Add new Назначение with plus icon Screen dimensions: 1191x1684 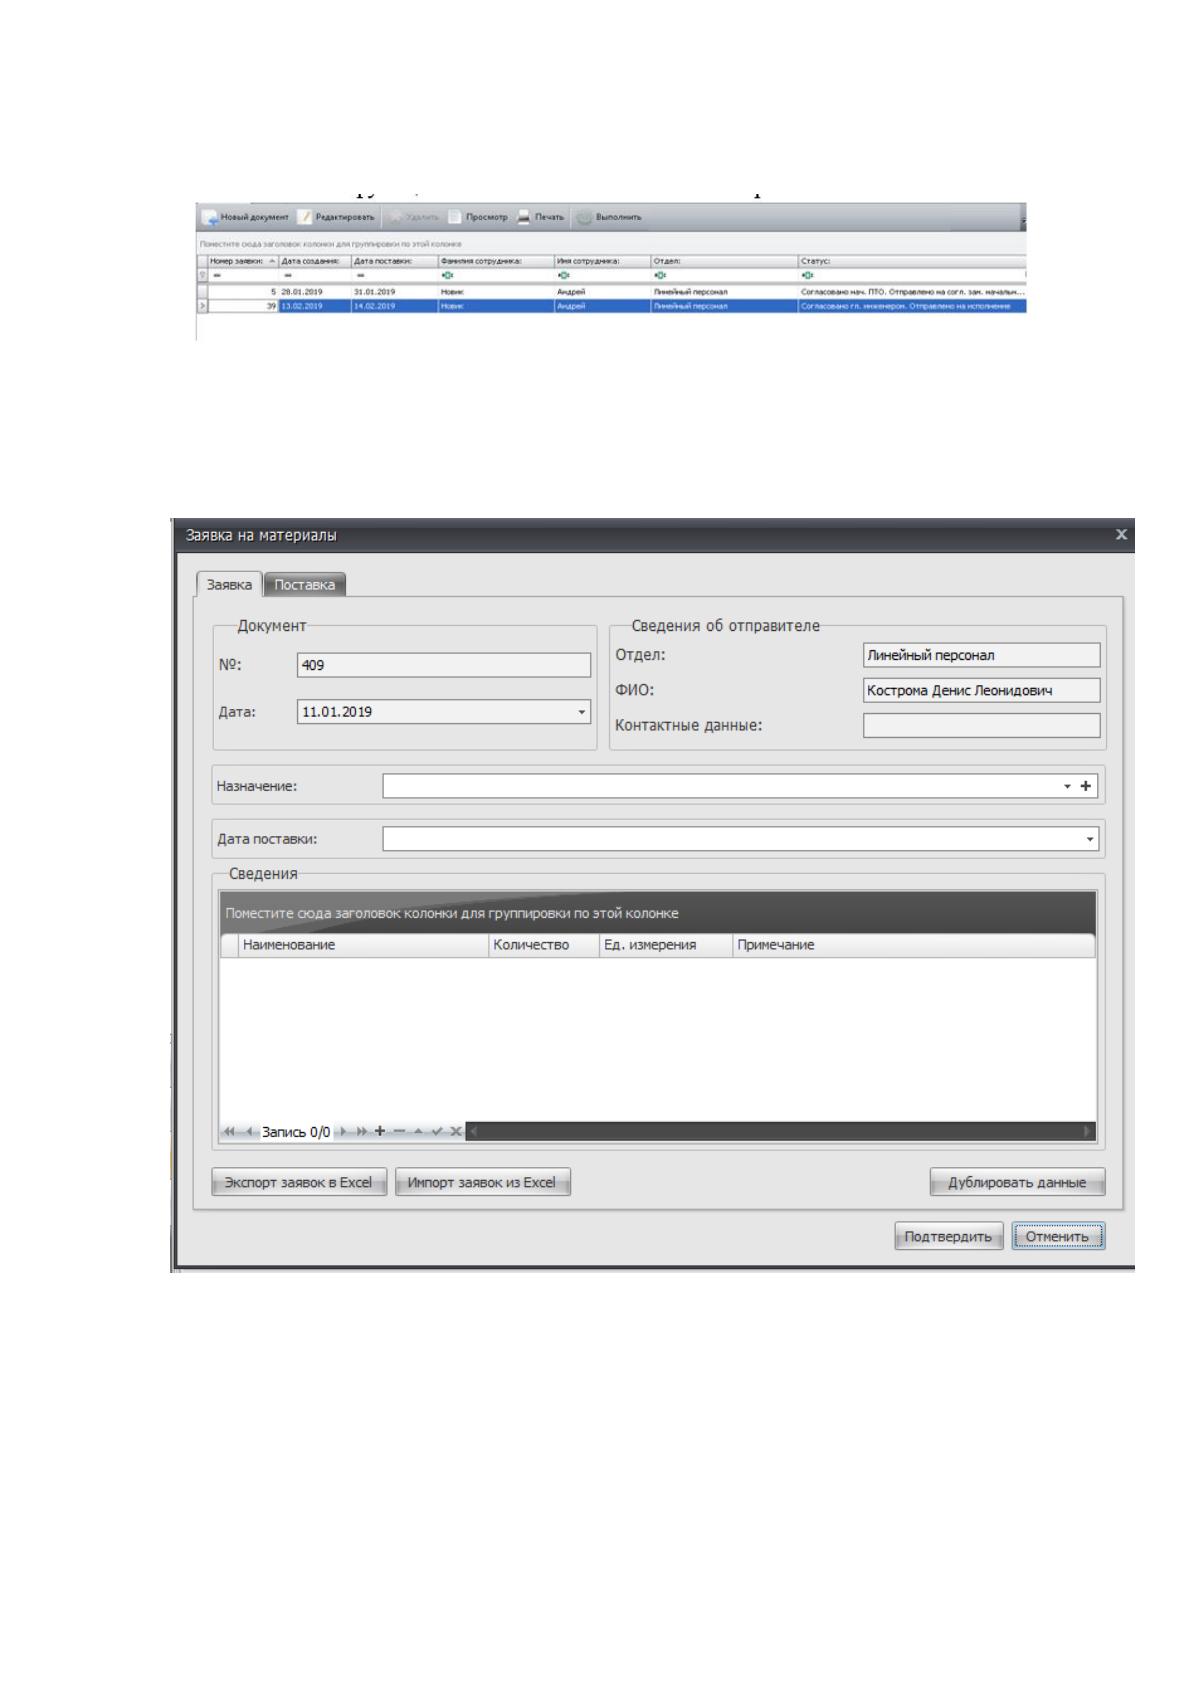(x=1086, y=786)
